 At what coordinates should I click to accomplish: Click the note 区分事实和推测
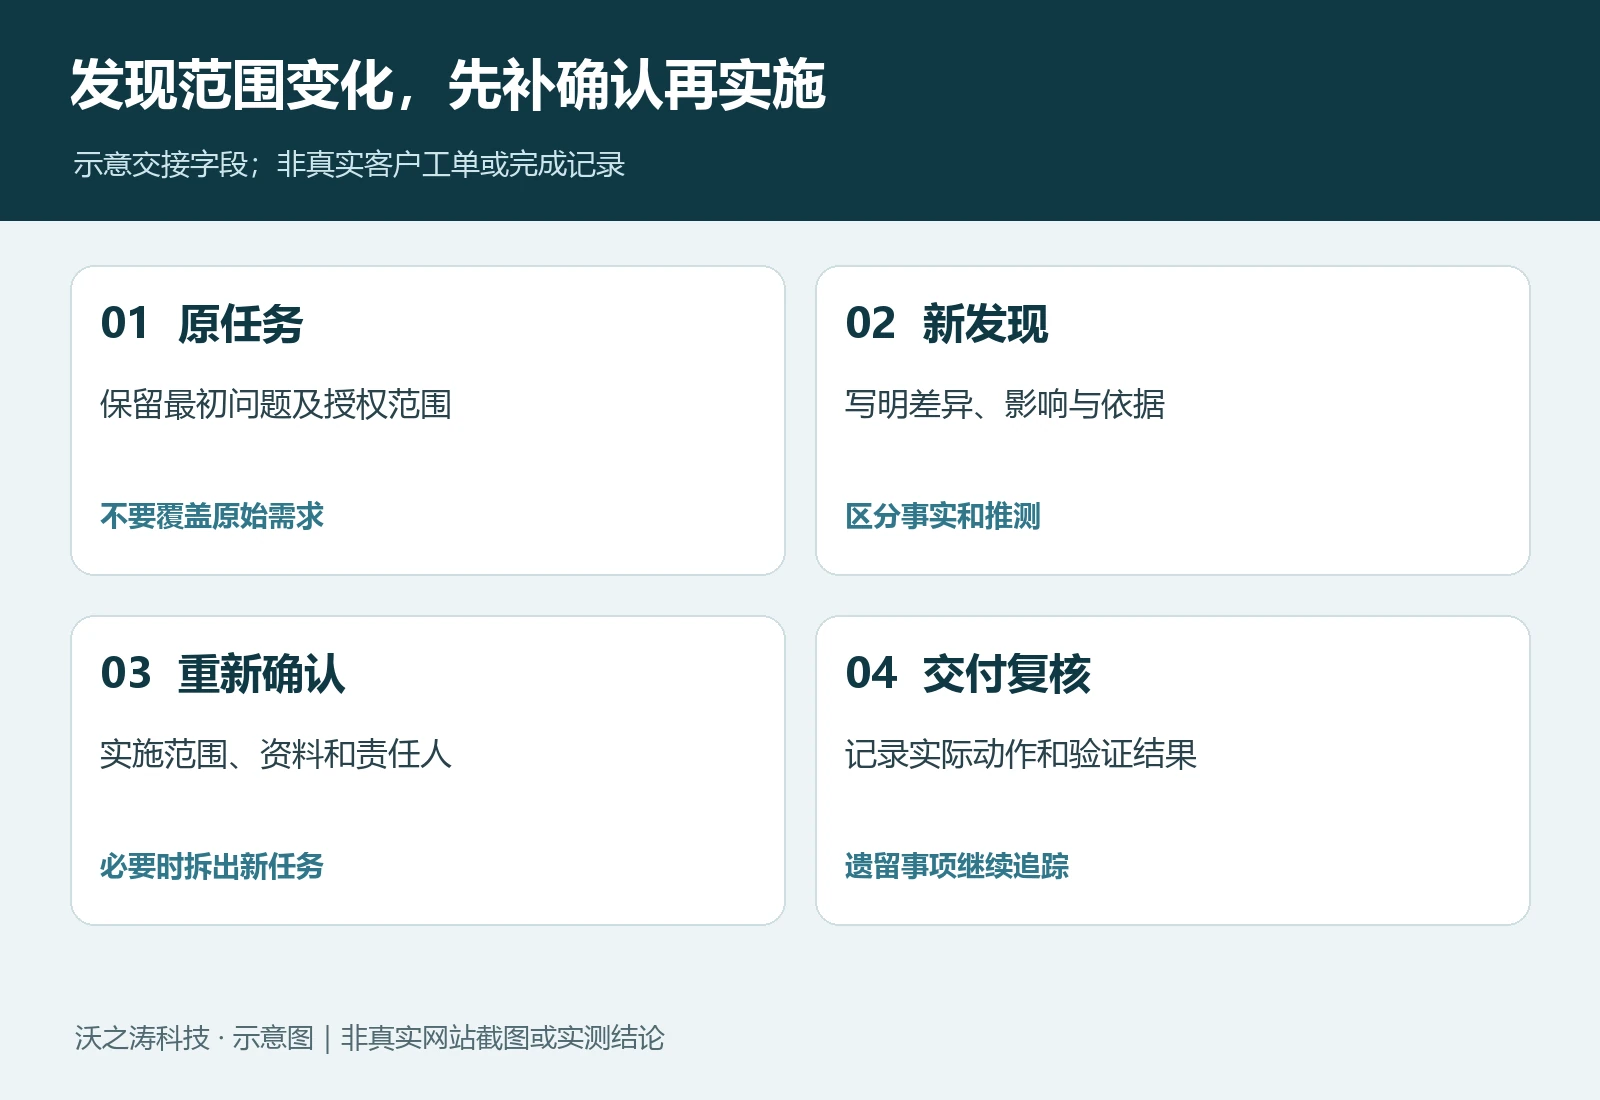943,516
